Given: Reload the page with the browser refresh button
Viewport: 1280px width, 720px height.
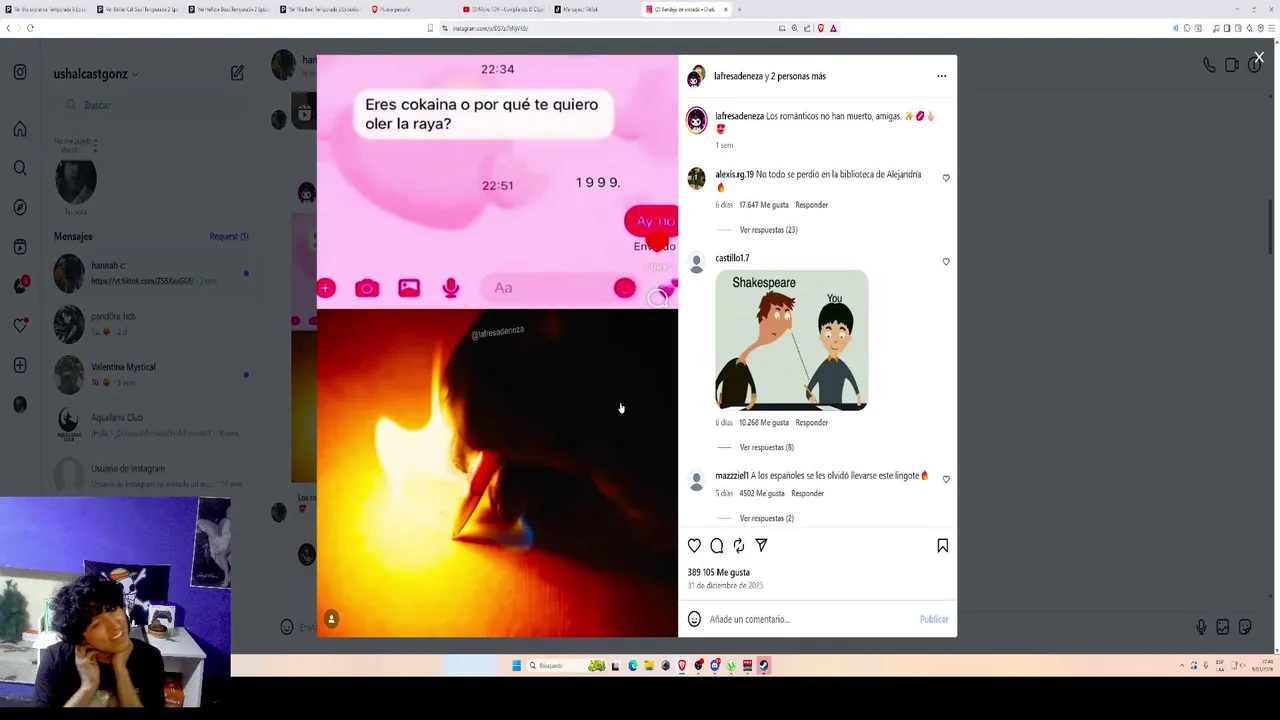Looking at the screenshot, I should 30,28.
